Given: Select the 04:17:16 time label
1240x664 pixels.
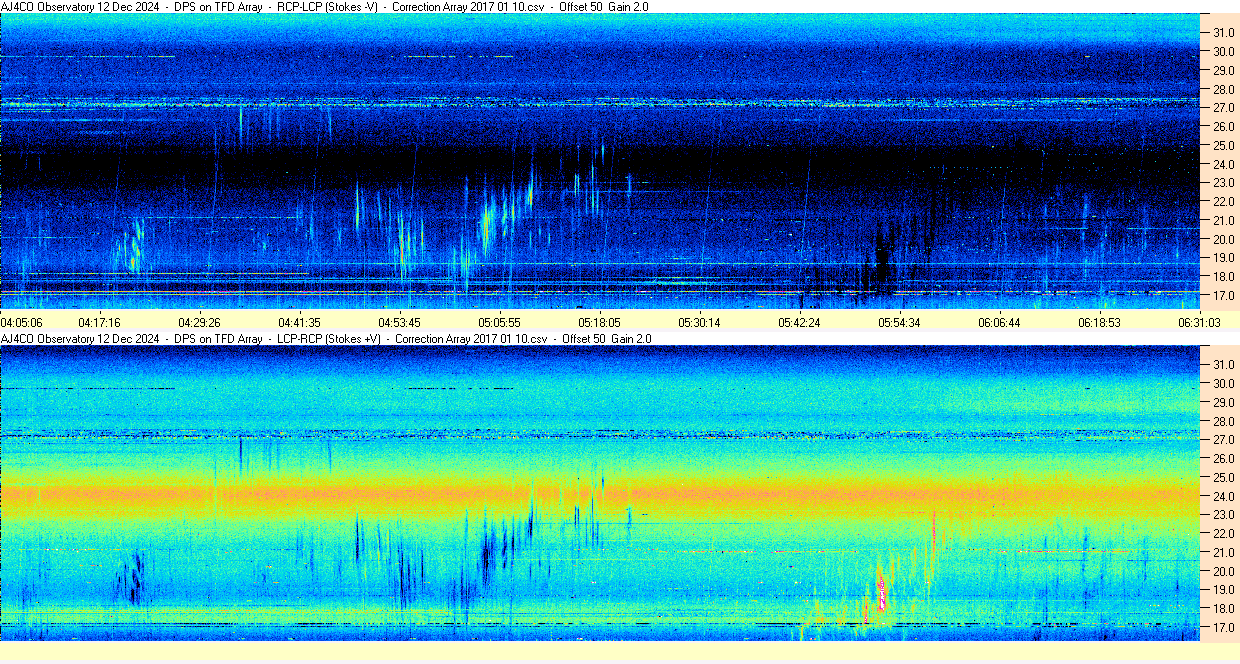Looking at the screenshot, I should pyautogui.click(x=99, y=323).
